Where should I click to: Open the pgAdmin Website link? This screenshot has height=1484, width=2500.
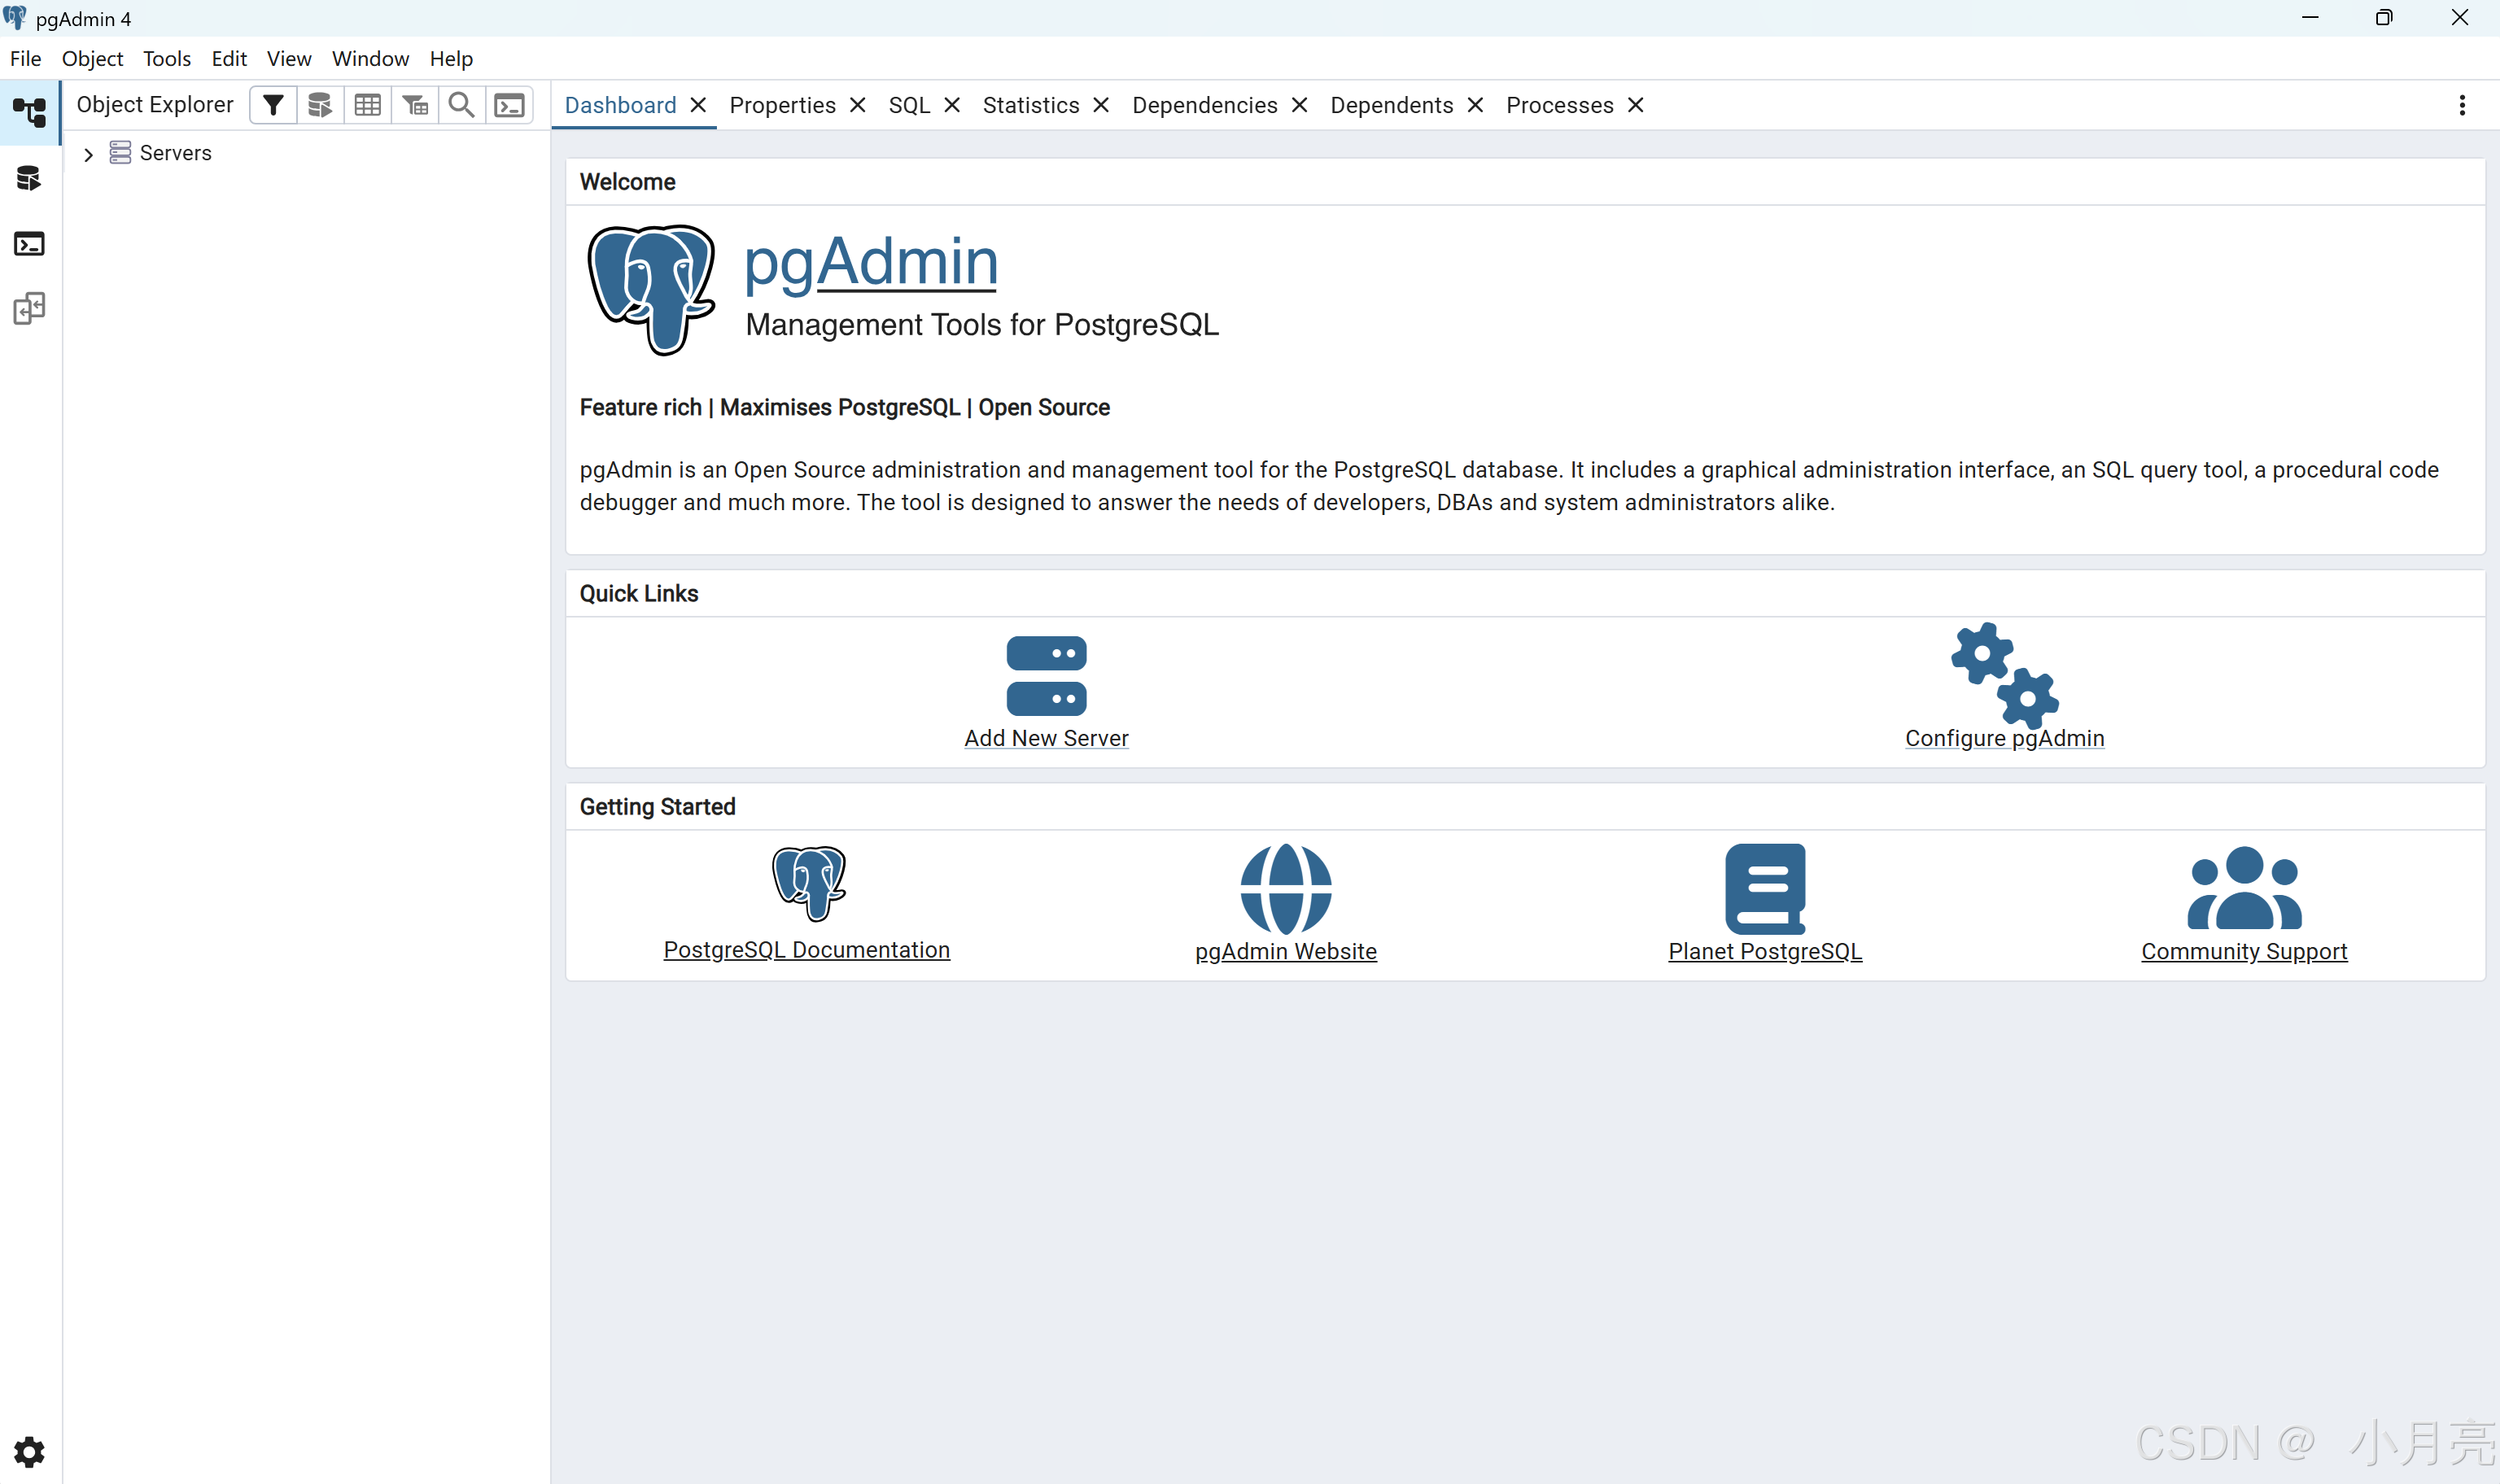[1285, 951]
